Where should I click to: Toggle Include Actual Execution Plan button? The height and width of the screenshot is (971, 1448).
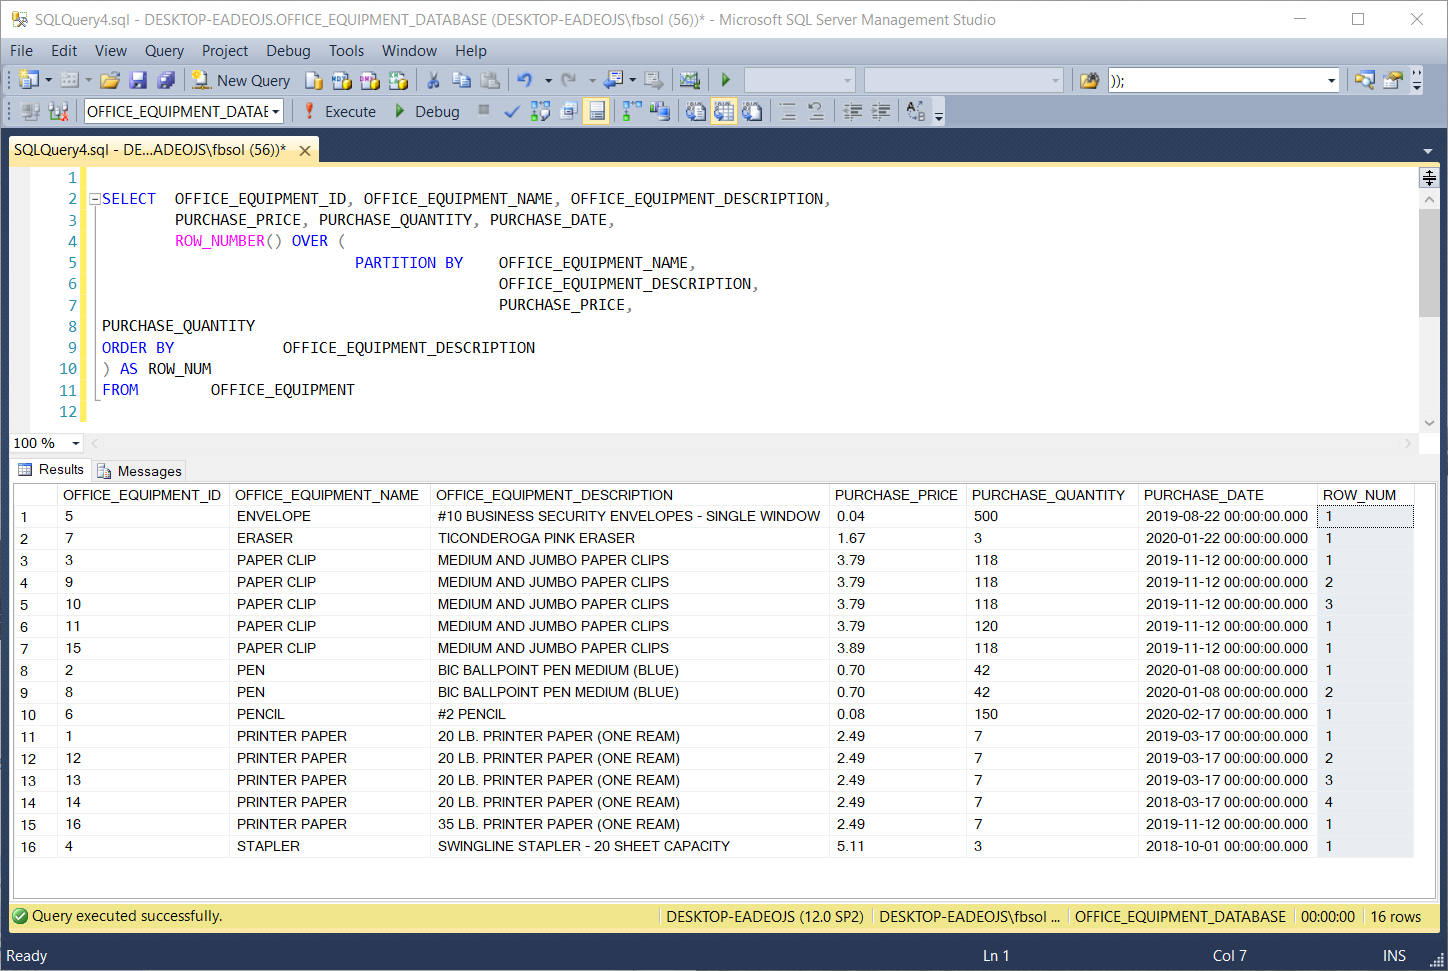[632, 111]
